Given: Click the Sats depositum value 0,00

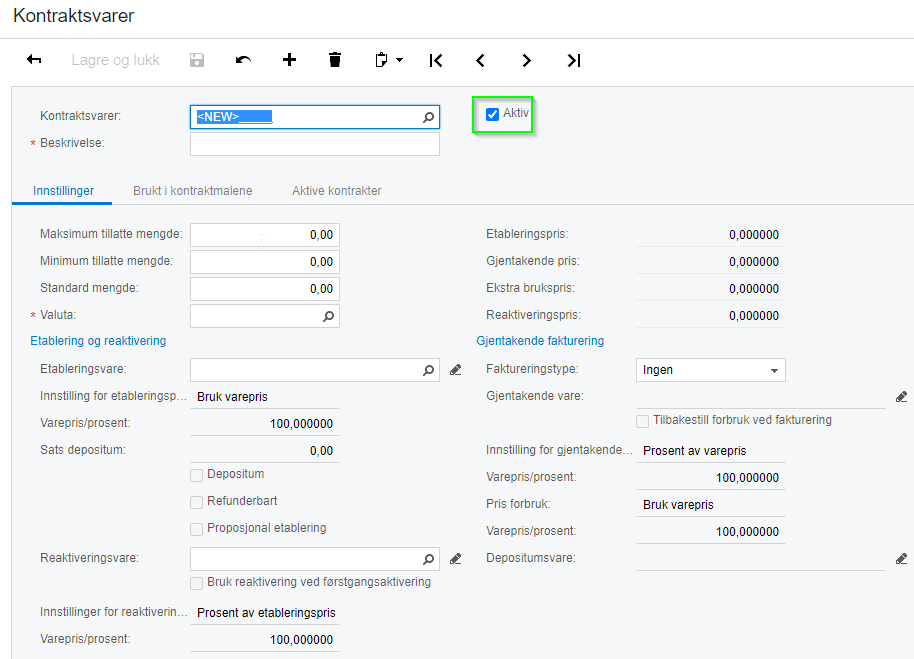Looking at the screenshot, I should [x=321, y=451].
